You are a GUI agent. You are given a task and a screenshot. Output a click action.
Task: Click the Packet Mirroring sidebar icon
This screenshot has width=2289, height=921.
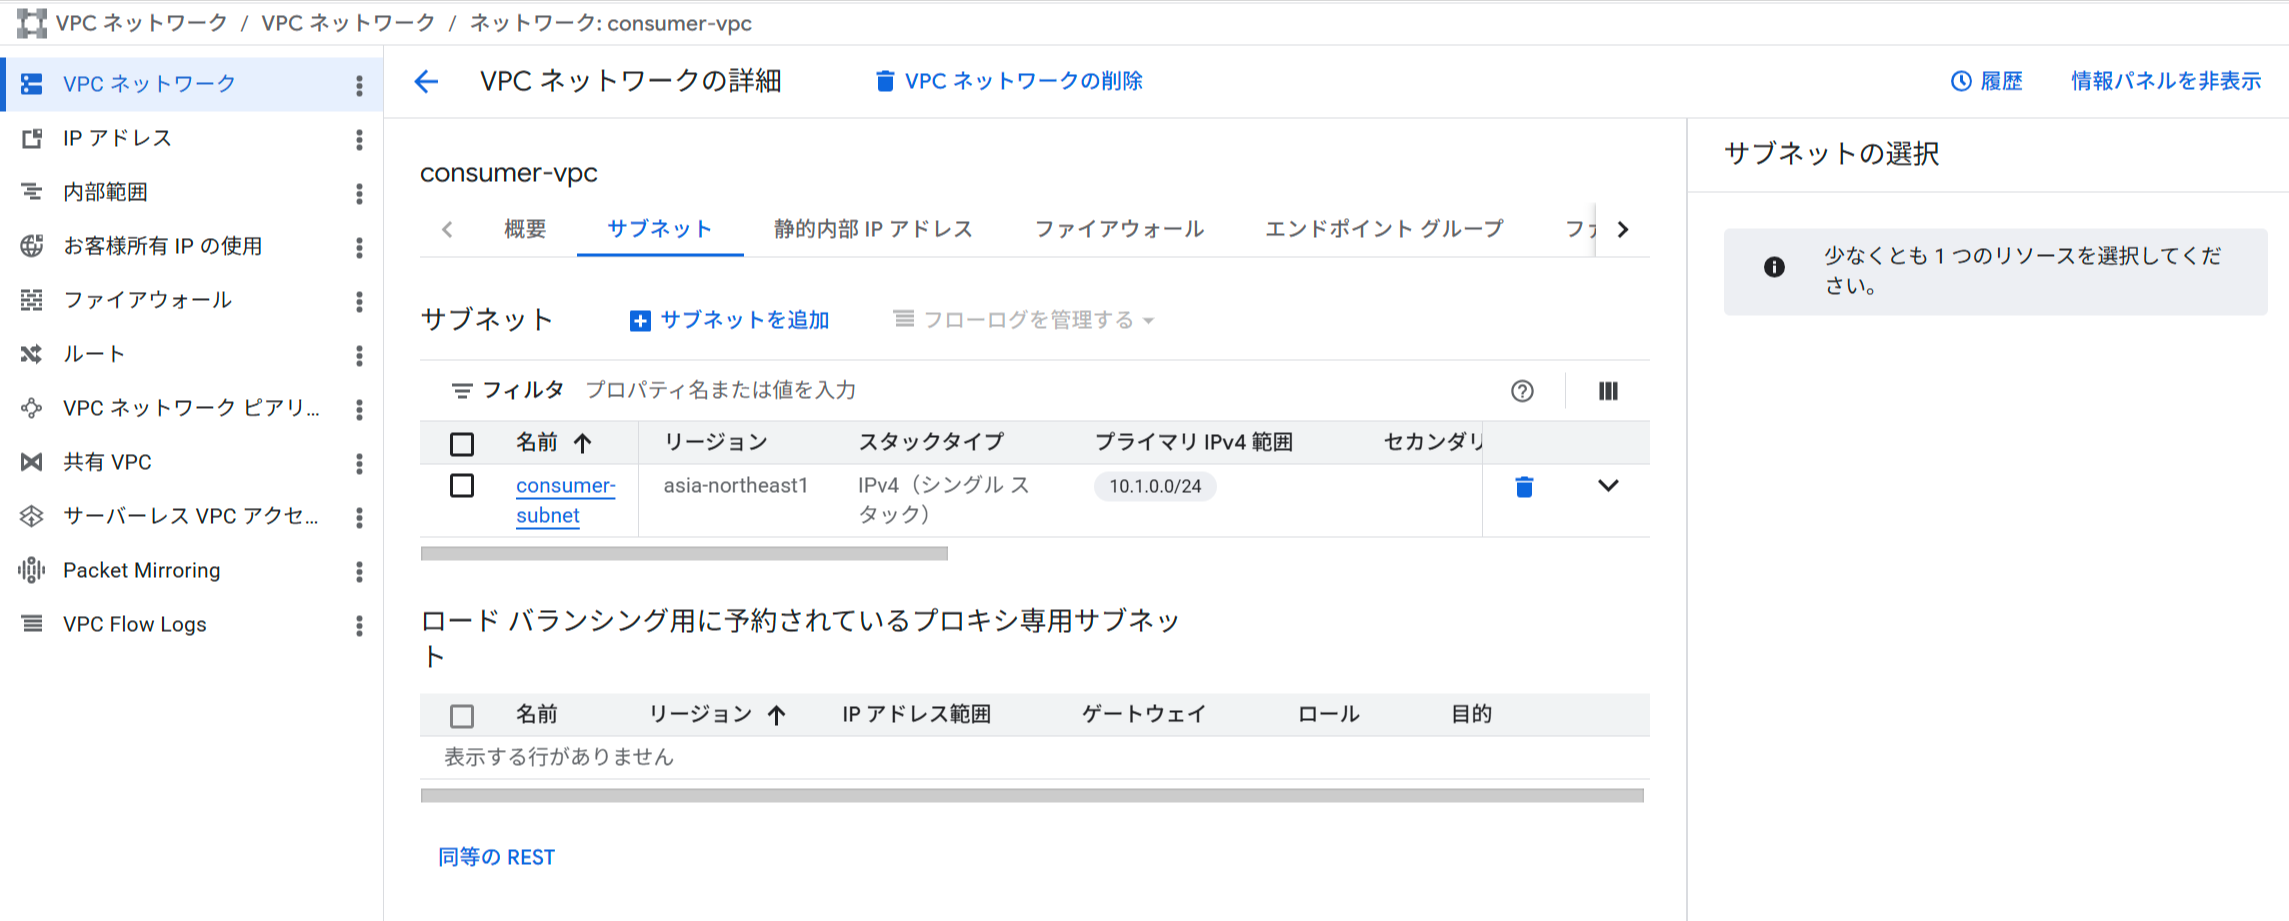point(31,570)
